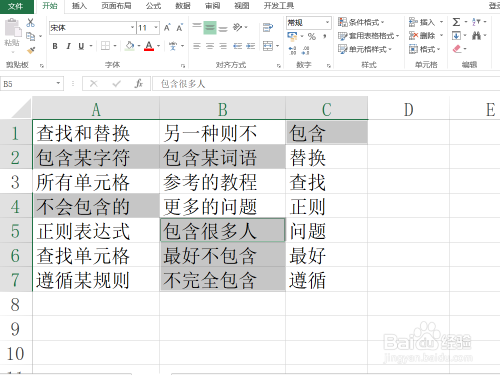Open the fill color dropdown arrow
This screenshot has width=500, height=375.
[x=139, y=46]
